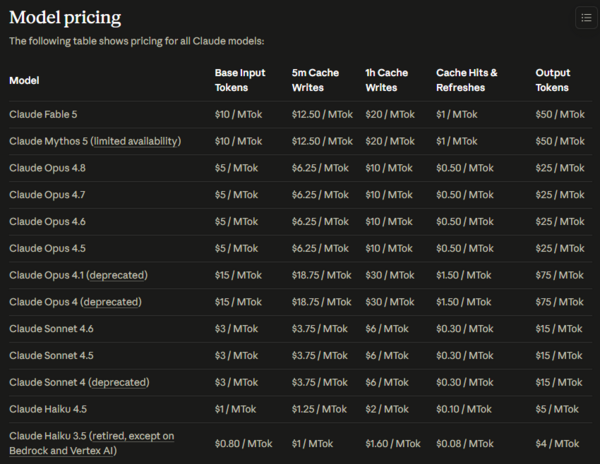Click Claude Sonnet 4.6 output price $15 / MTok
This screenshot has height=464, width=600.
[559, 329]
